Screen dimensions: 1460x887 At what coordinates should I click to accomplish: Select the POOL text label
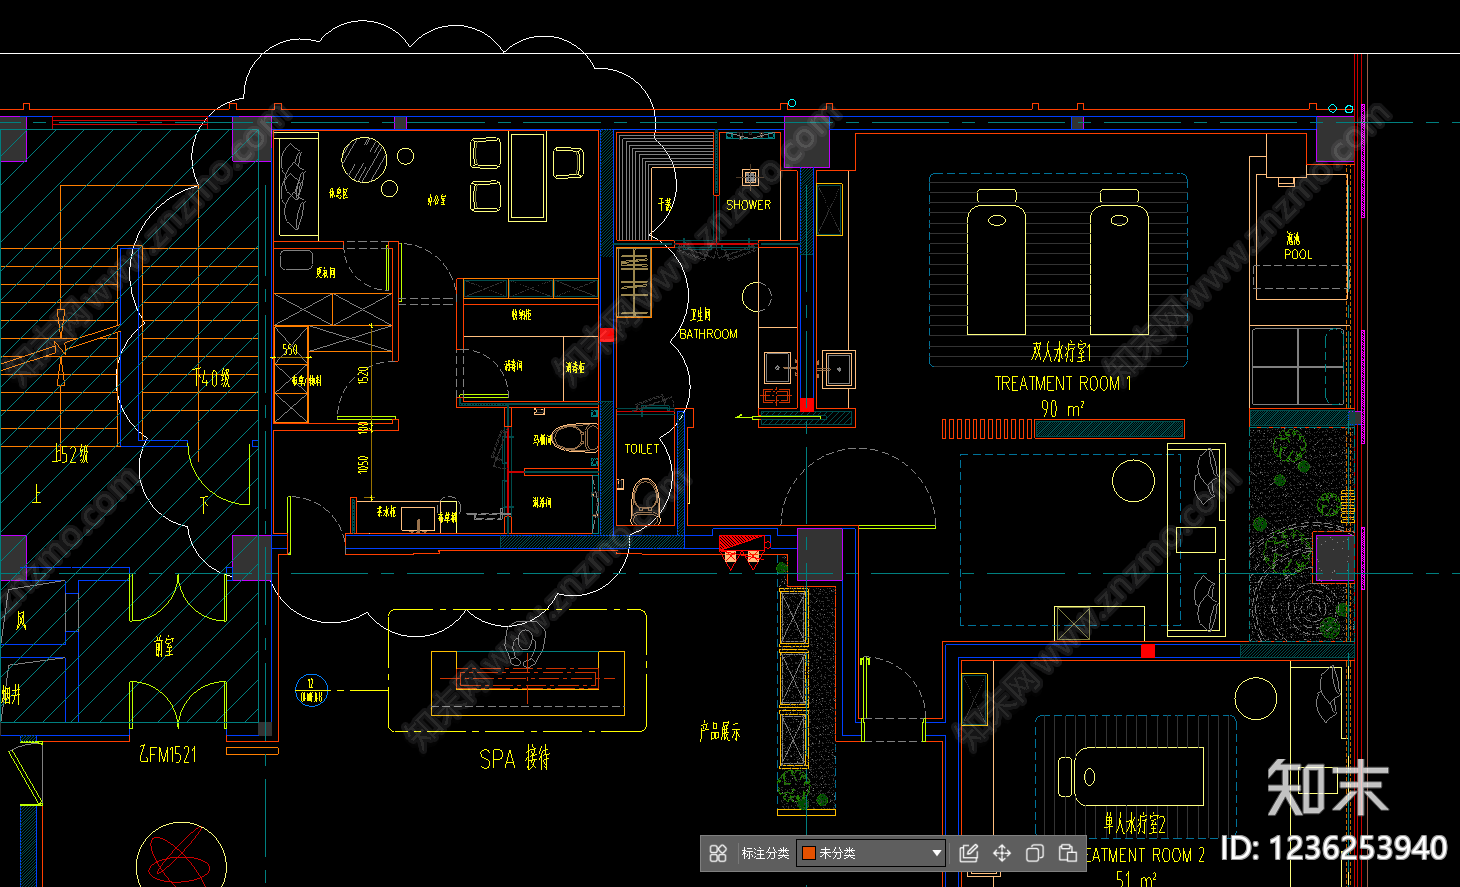[x=1298, y=255]
